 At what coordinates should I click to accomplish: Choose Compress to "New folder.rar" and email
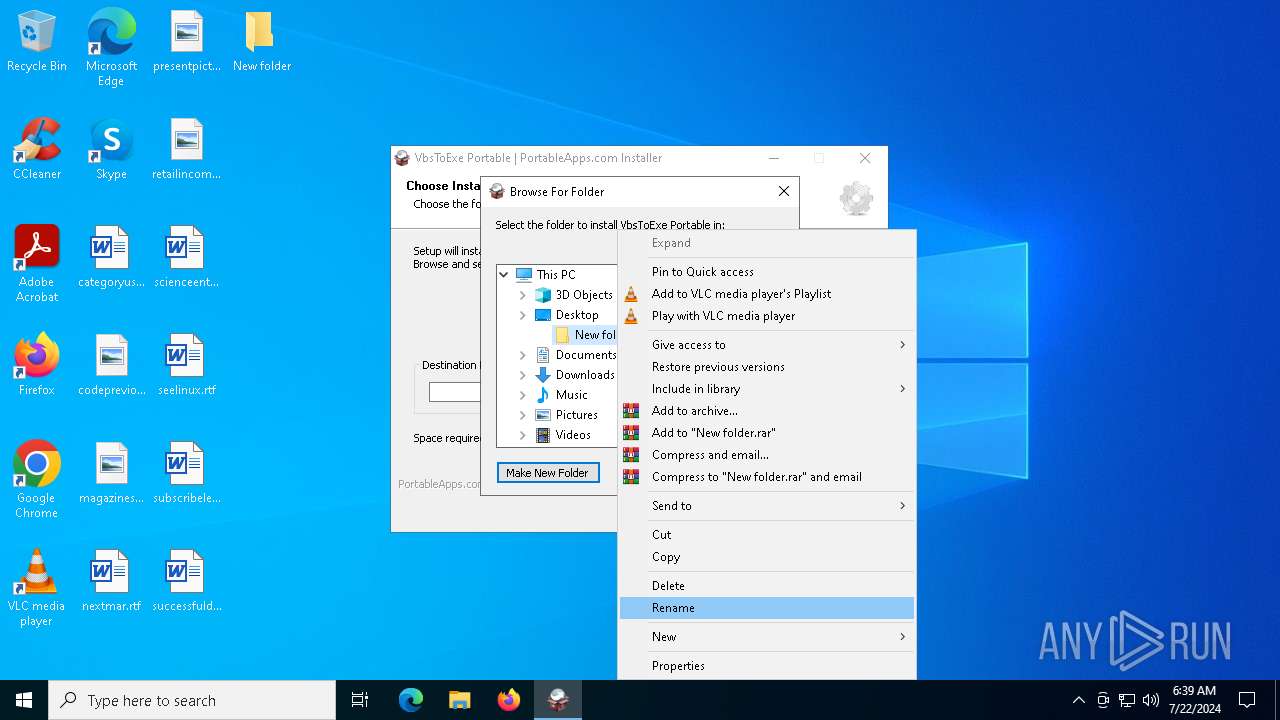767,477
